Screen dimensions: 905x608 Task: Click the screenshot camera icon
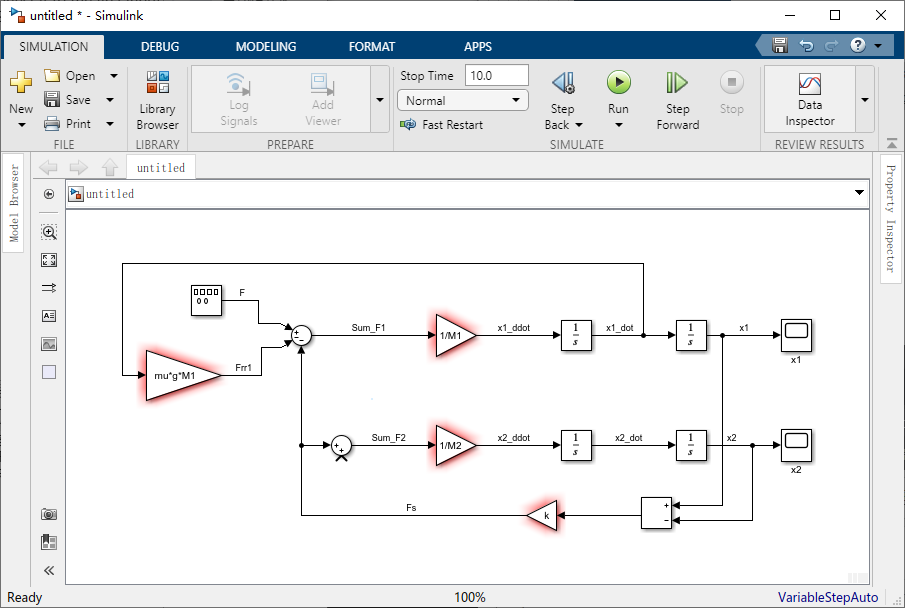(49, 514)
